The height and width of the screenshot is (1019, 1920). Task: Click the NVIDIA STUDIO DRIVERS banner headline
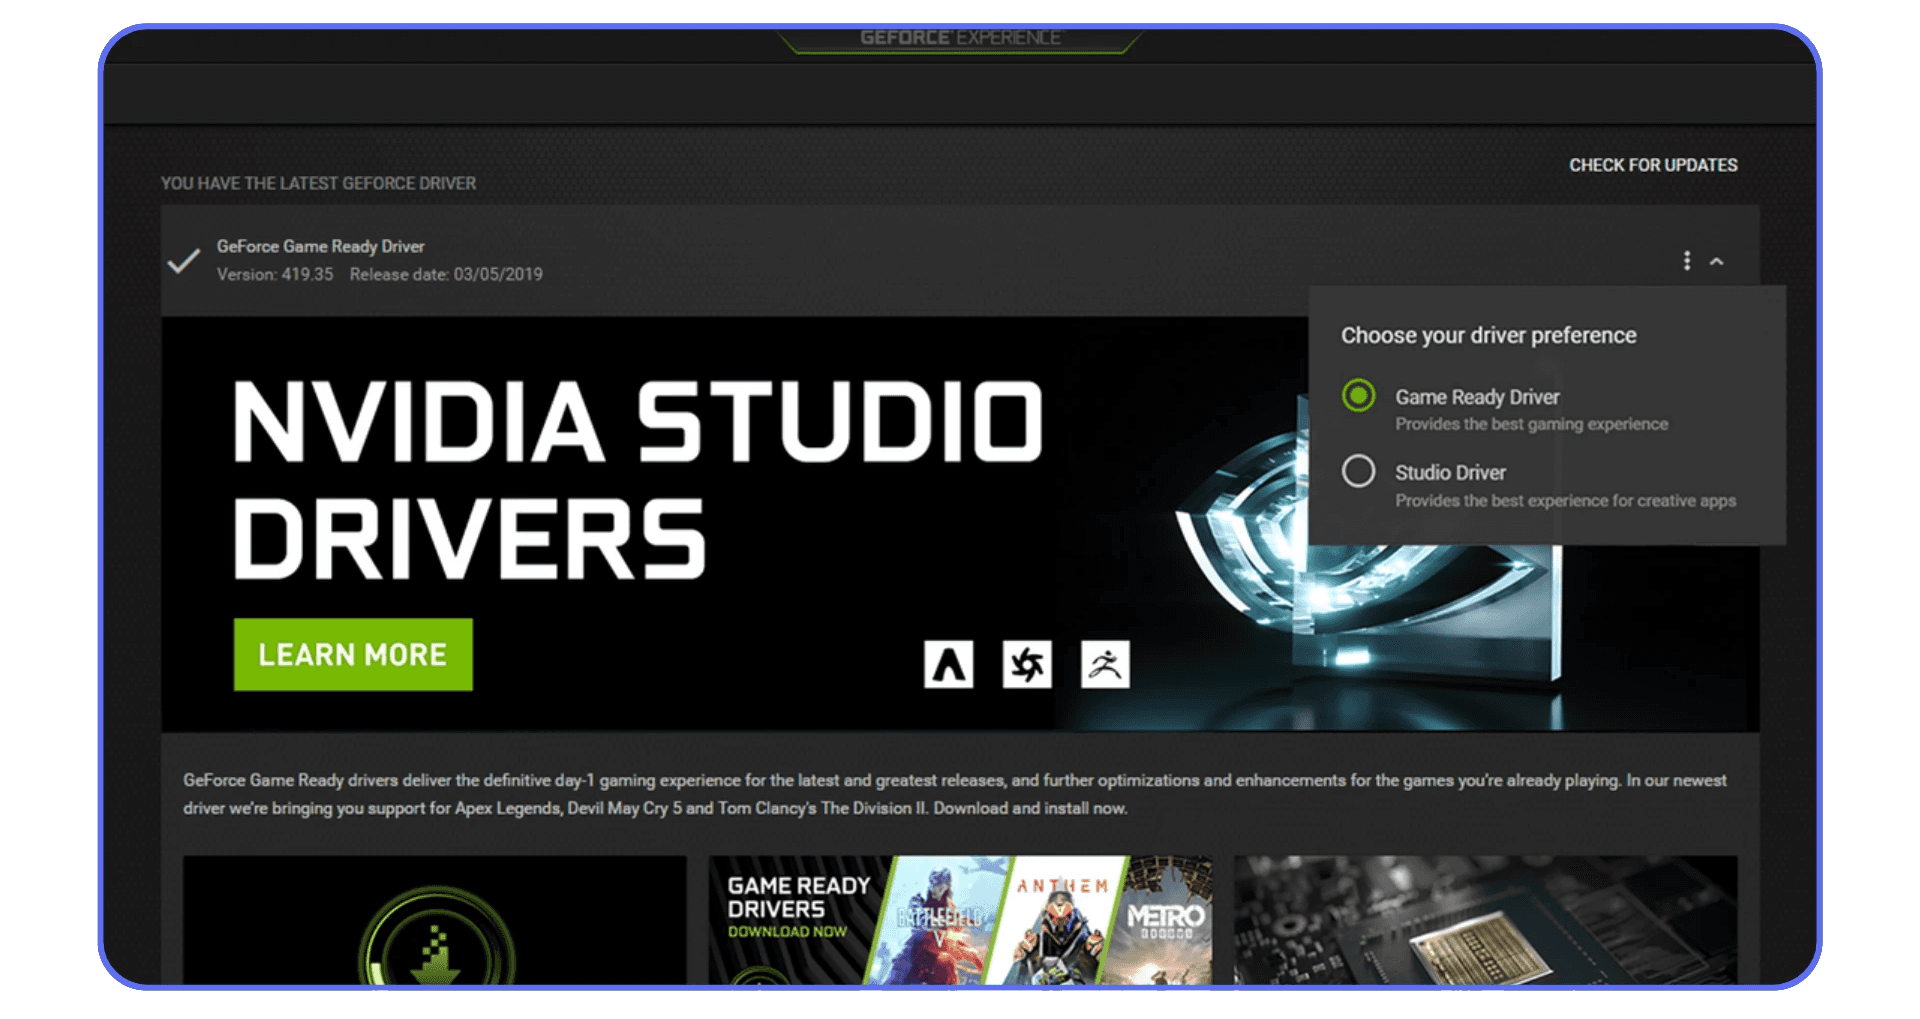[x=638, y=479]
